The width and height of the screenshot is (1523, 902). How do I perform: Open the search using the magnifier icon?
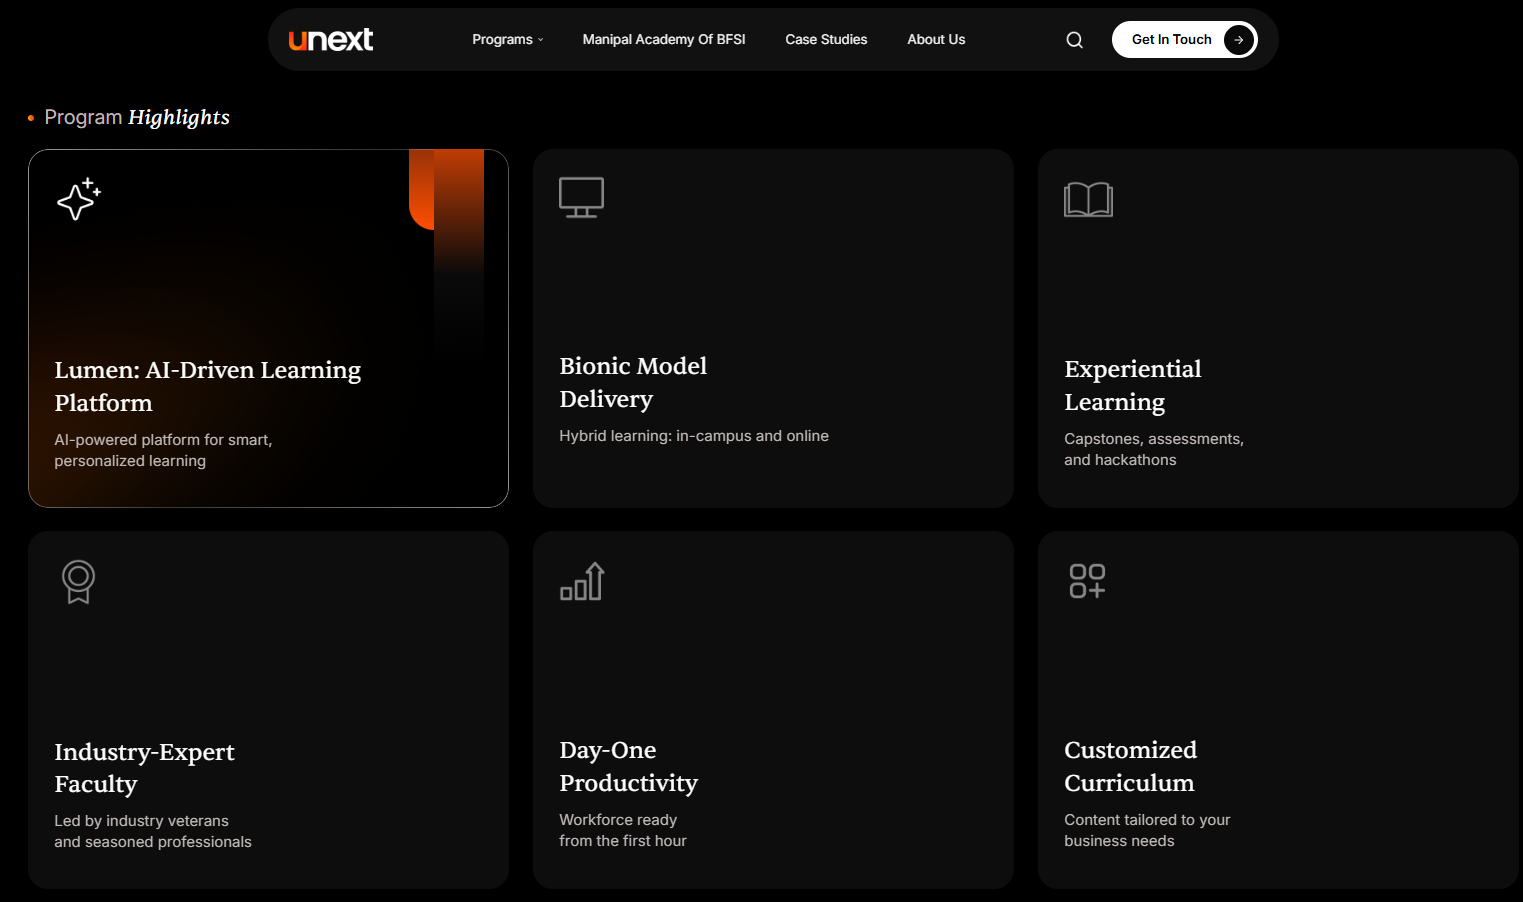[x=1074, y=39]
